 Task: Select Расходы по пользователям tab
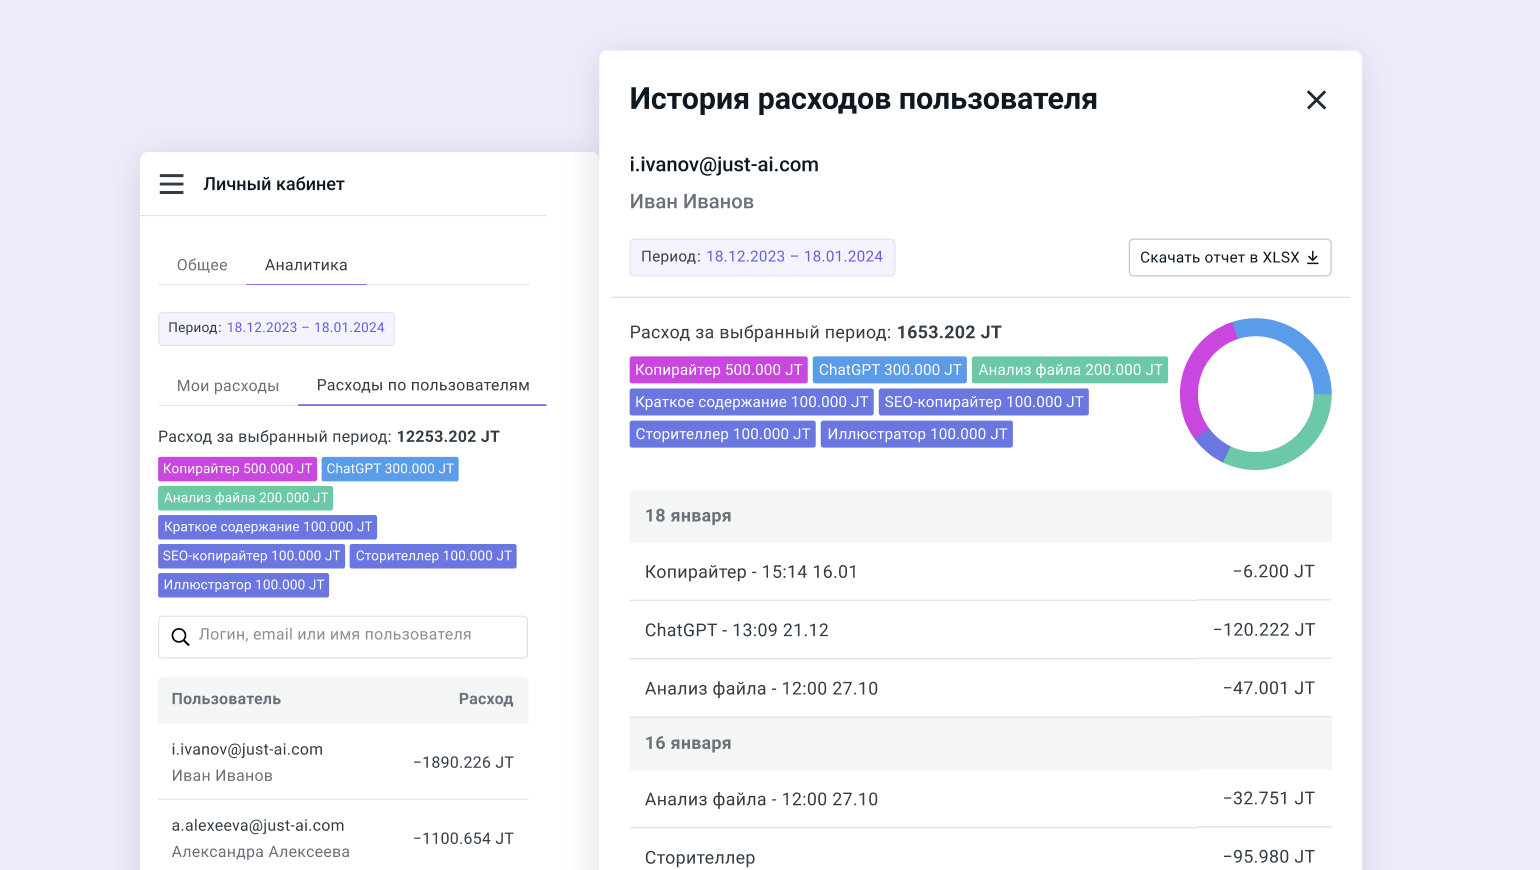pos(423,386)
